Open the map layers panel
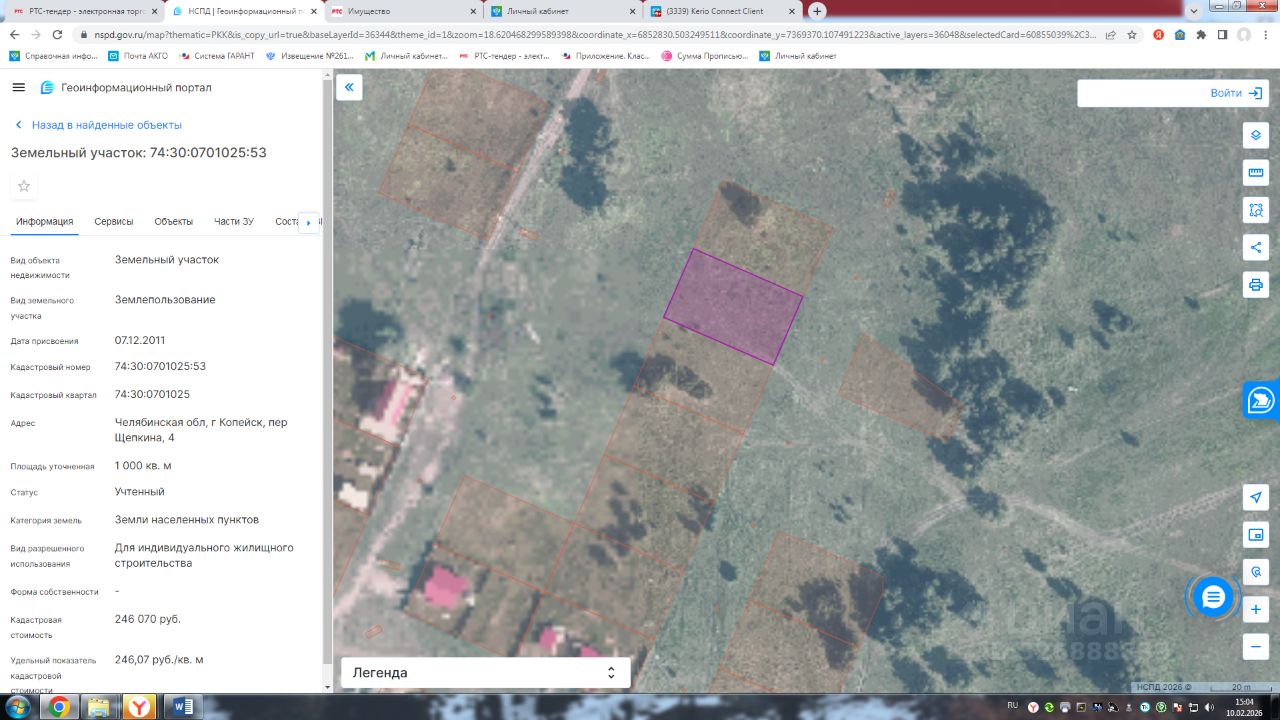The width and height of the screenshot is (1280, 720). [x=1256, y=135]
